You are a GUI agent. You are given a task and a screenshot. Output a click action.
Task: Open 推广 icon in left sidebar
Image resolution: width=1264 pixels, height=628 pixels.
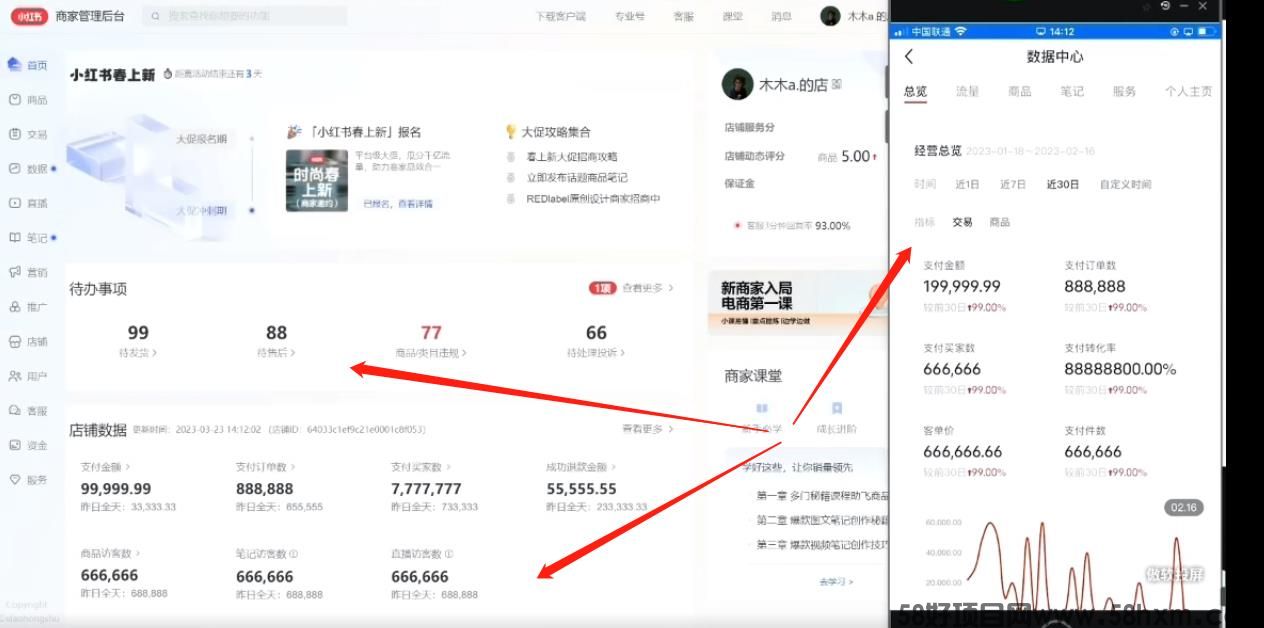coord(14,307)
